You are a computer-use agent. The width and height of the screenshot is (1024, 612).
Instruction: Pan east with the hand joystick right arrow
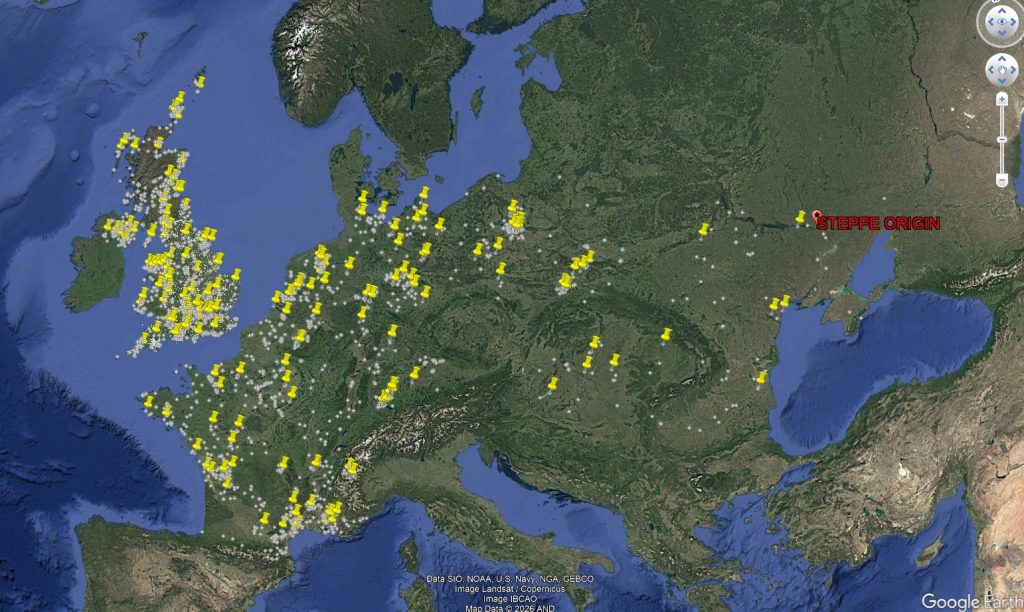(1013, 69)
